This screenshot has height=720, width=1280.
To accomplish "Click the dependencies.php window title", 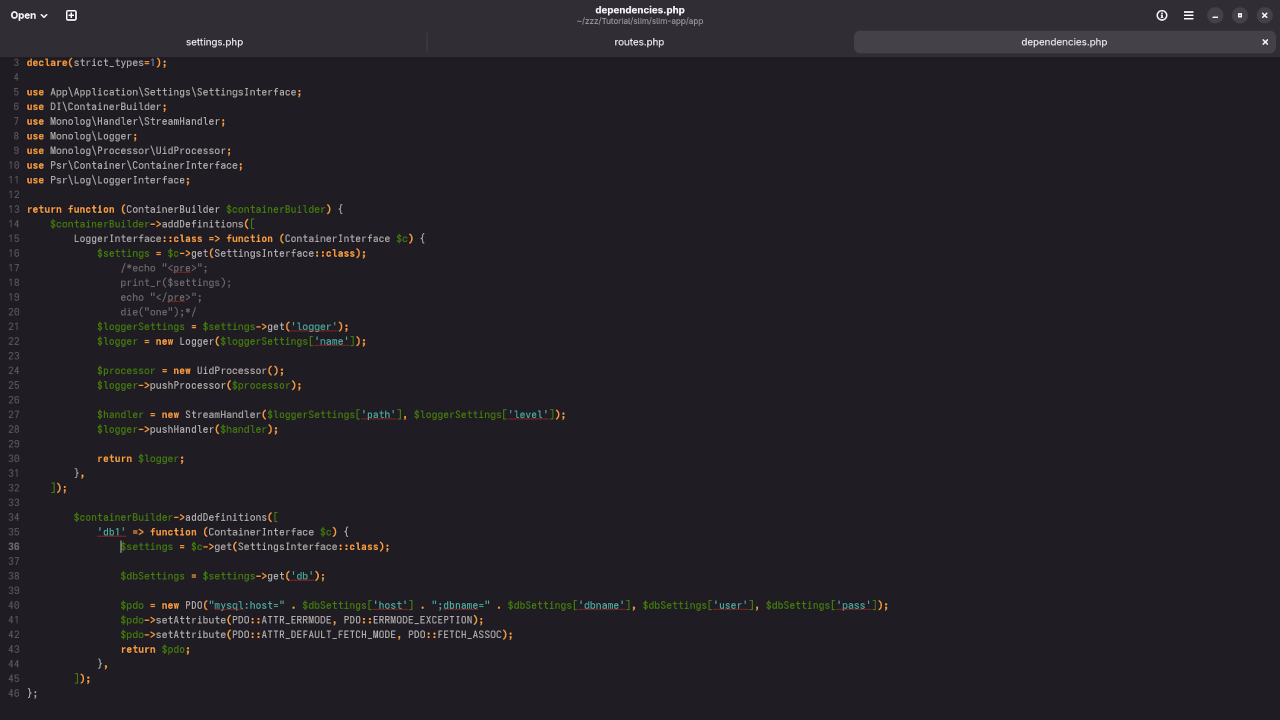I will (x=640, y=10).
